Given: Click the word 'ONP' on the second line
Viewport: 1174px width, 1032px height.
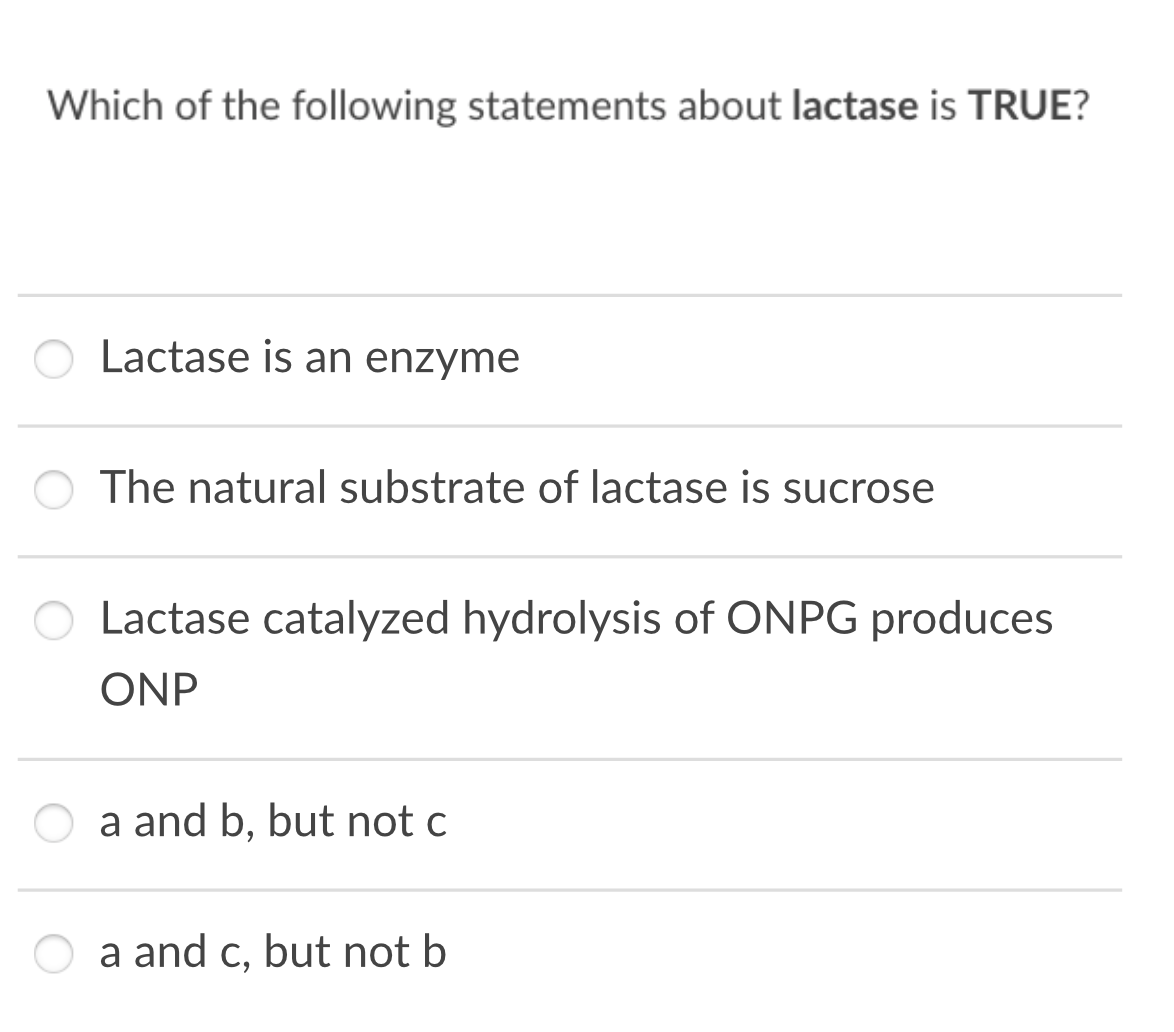Looking at the screenshot, I should tap(147, 690).
